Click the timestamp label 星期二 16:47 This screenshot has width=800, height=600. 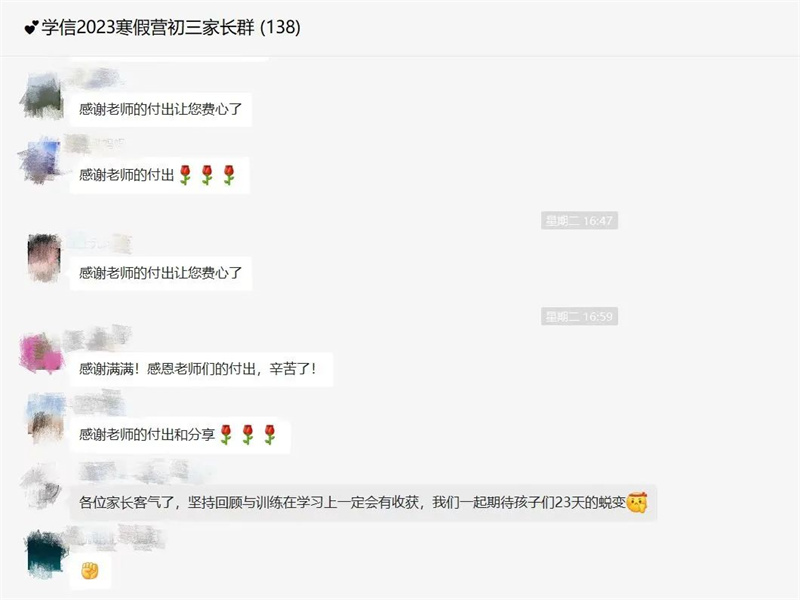[579, 220]
